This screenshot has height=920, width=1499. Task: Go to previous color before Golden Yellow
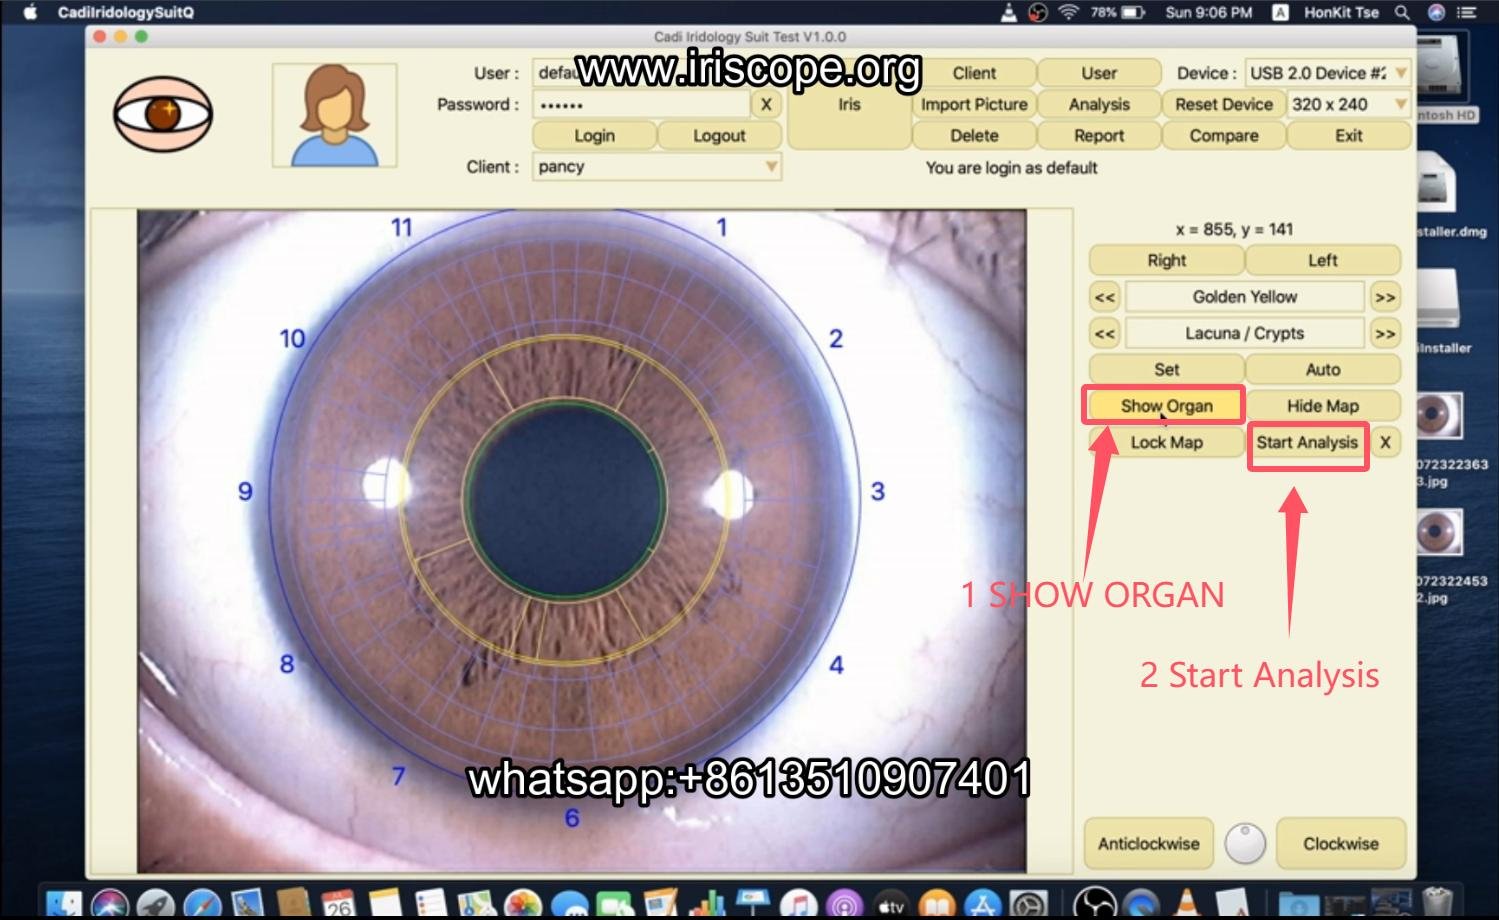[x=1104, y=297]
